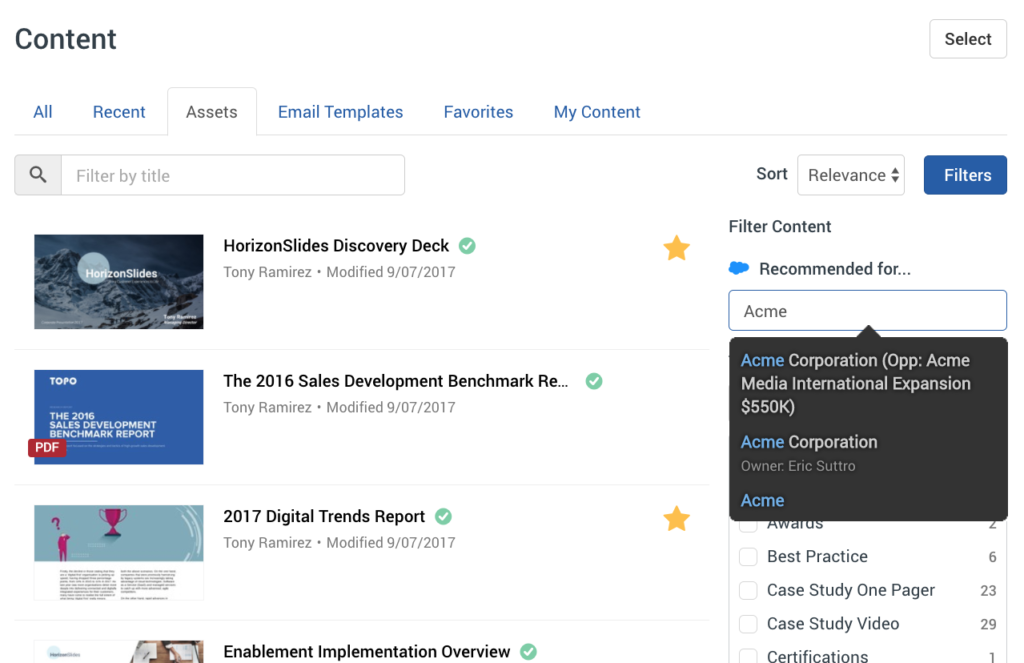Click the Select button

967,39
